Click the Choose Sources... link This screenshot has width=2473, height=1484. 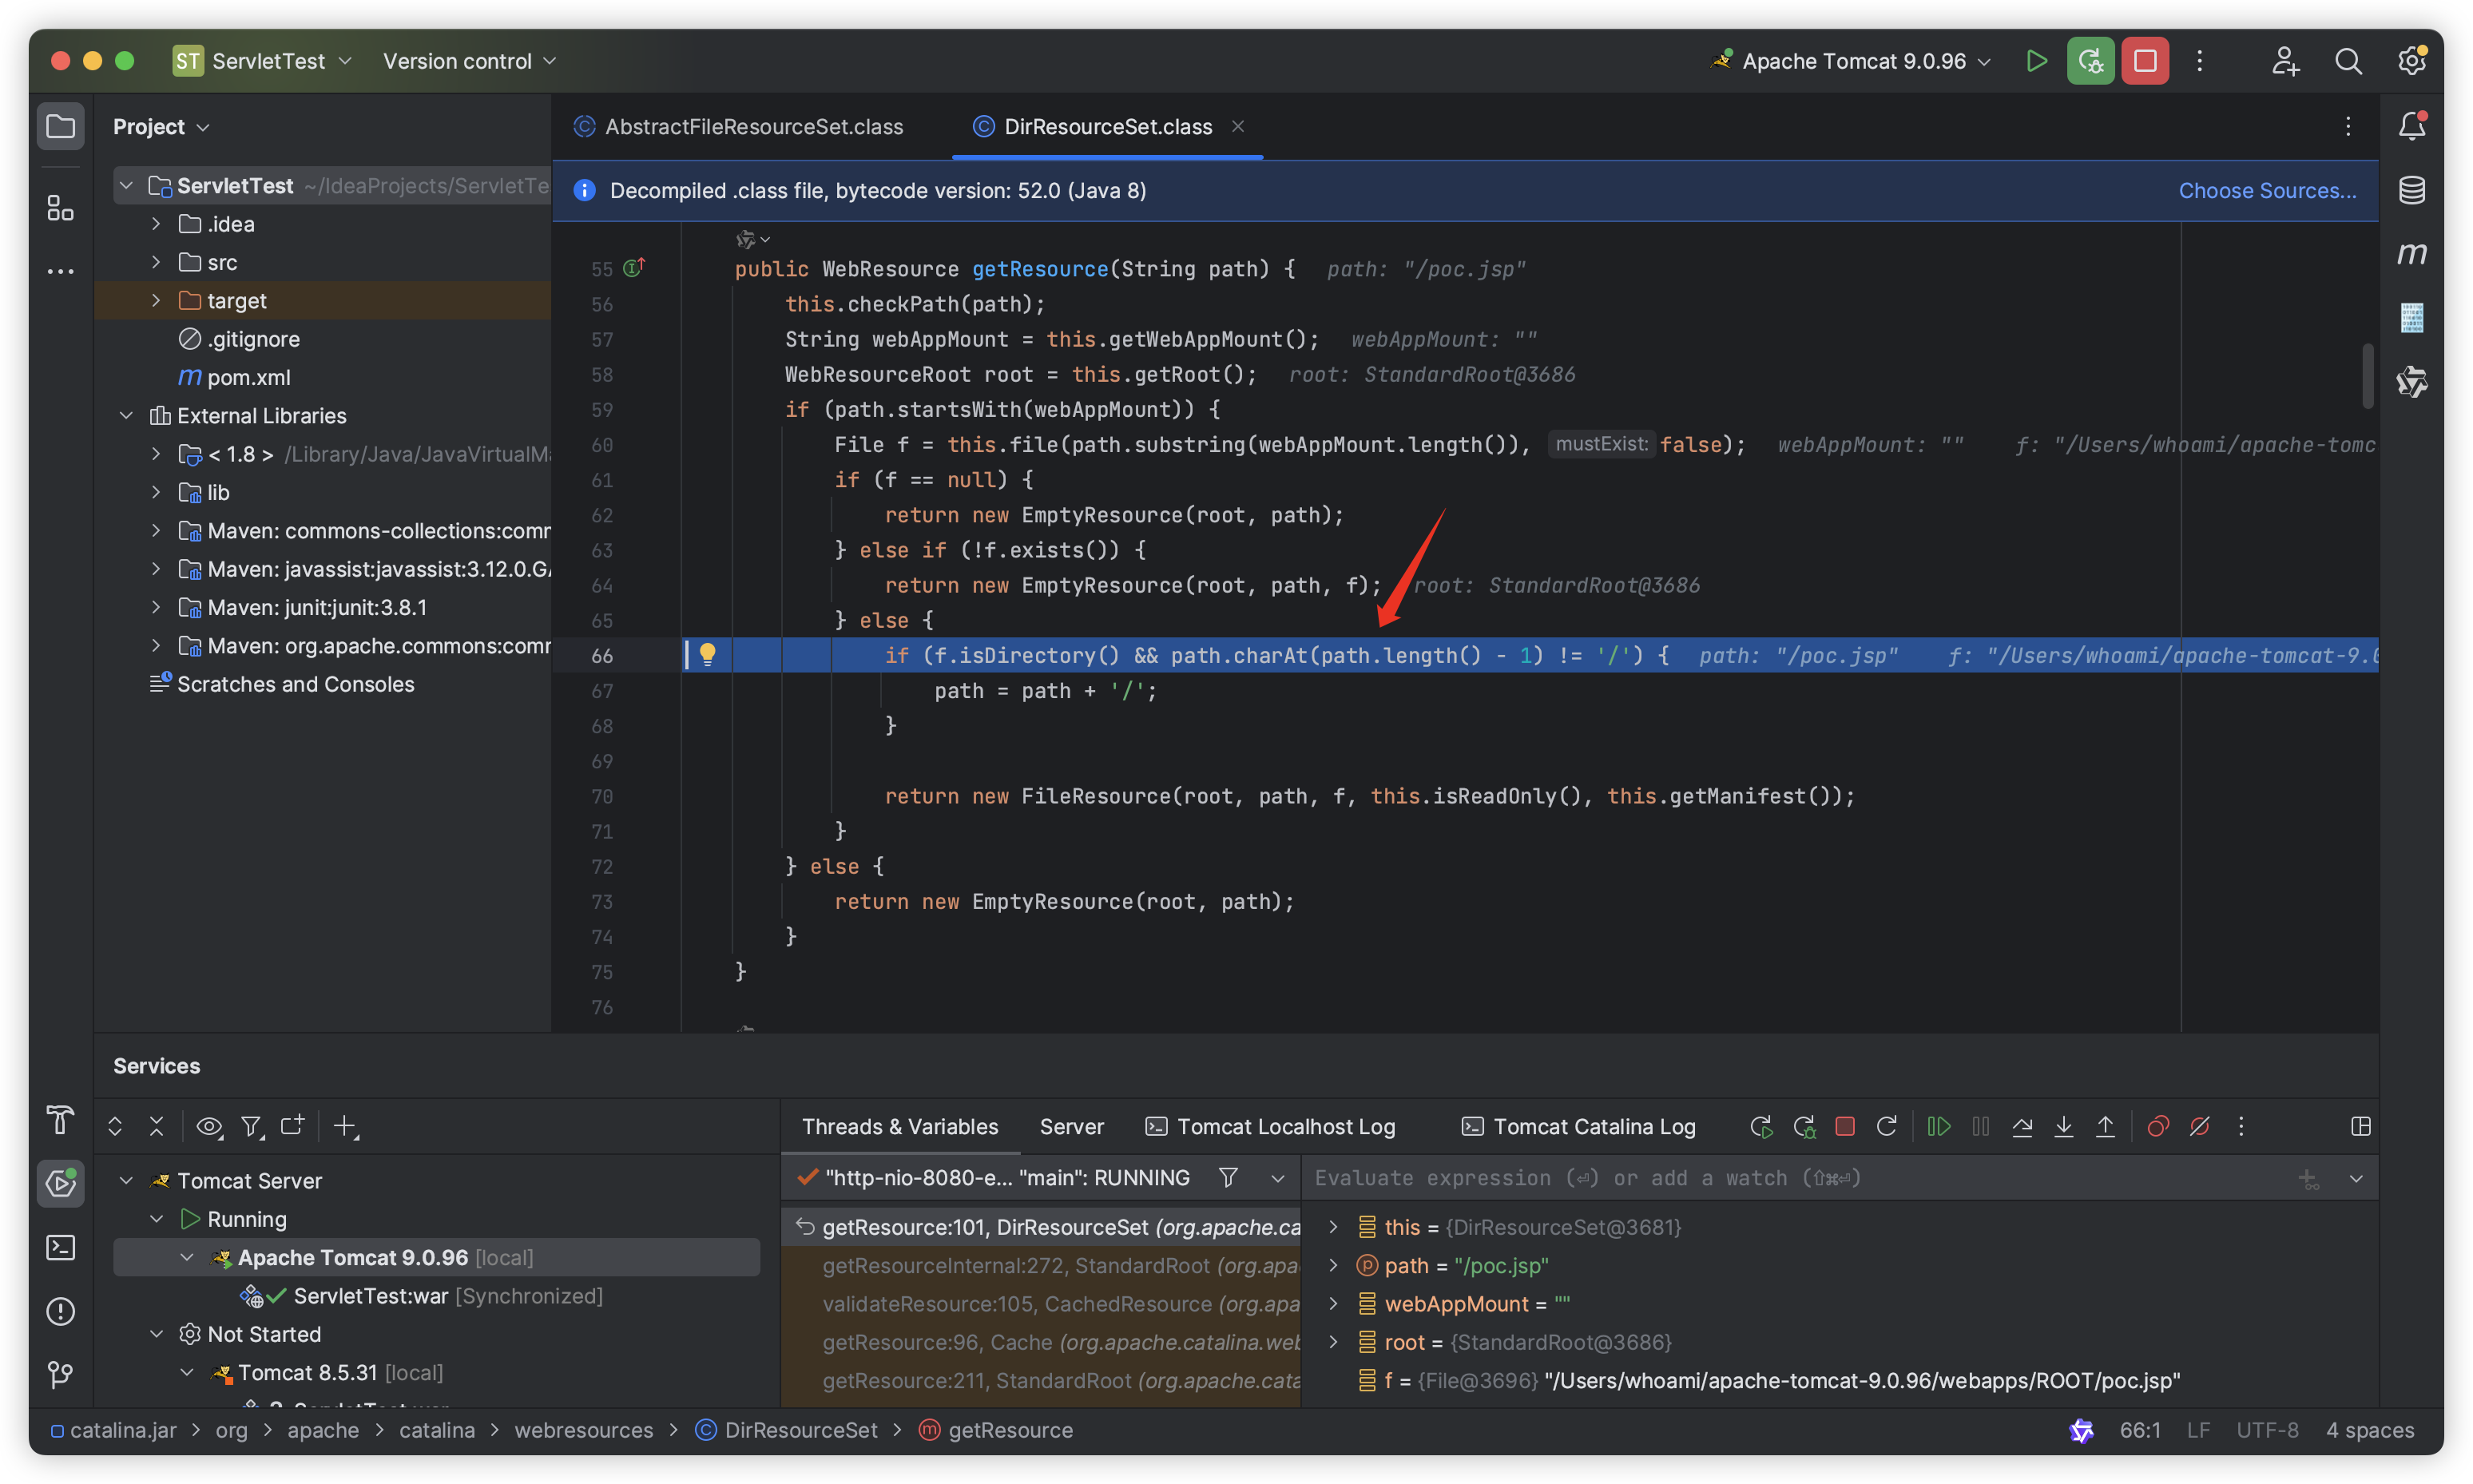[x=2267, y=190]
